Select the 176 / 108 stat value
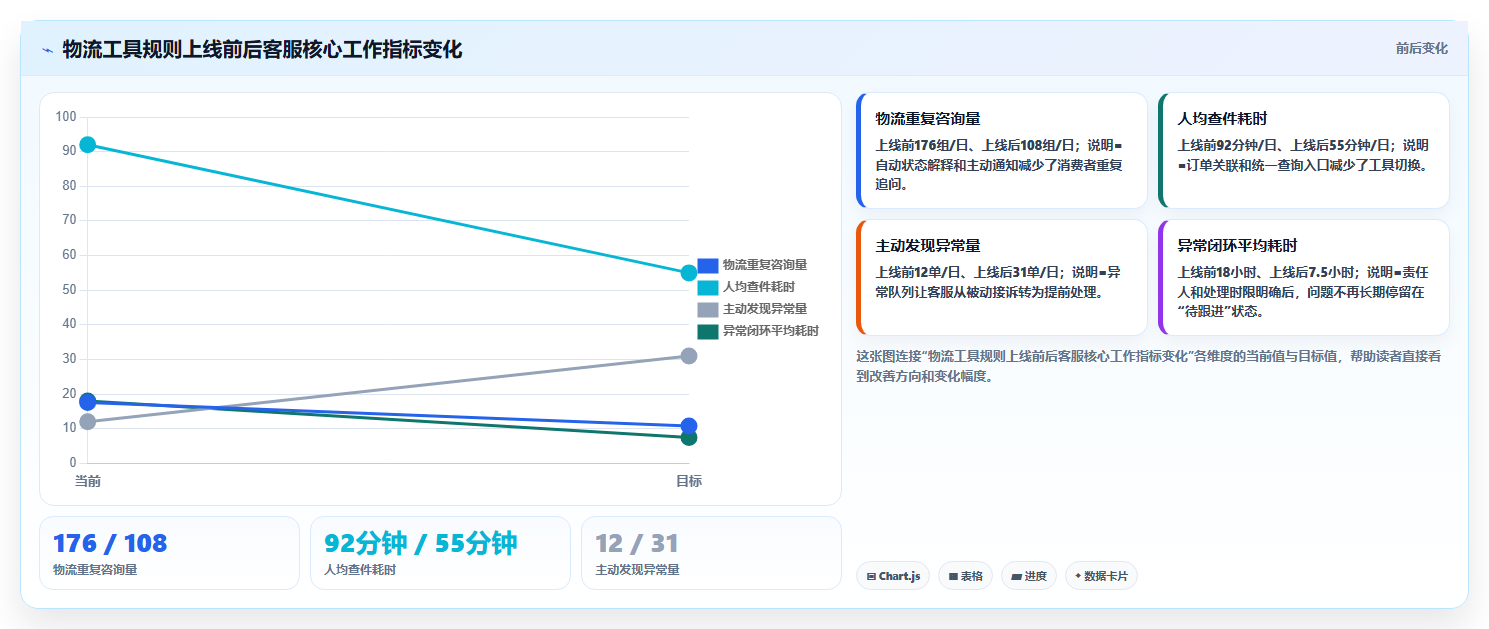 tap(110, 544)
